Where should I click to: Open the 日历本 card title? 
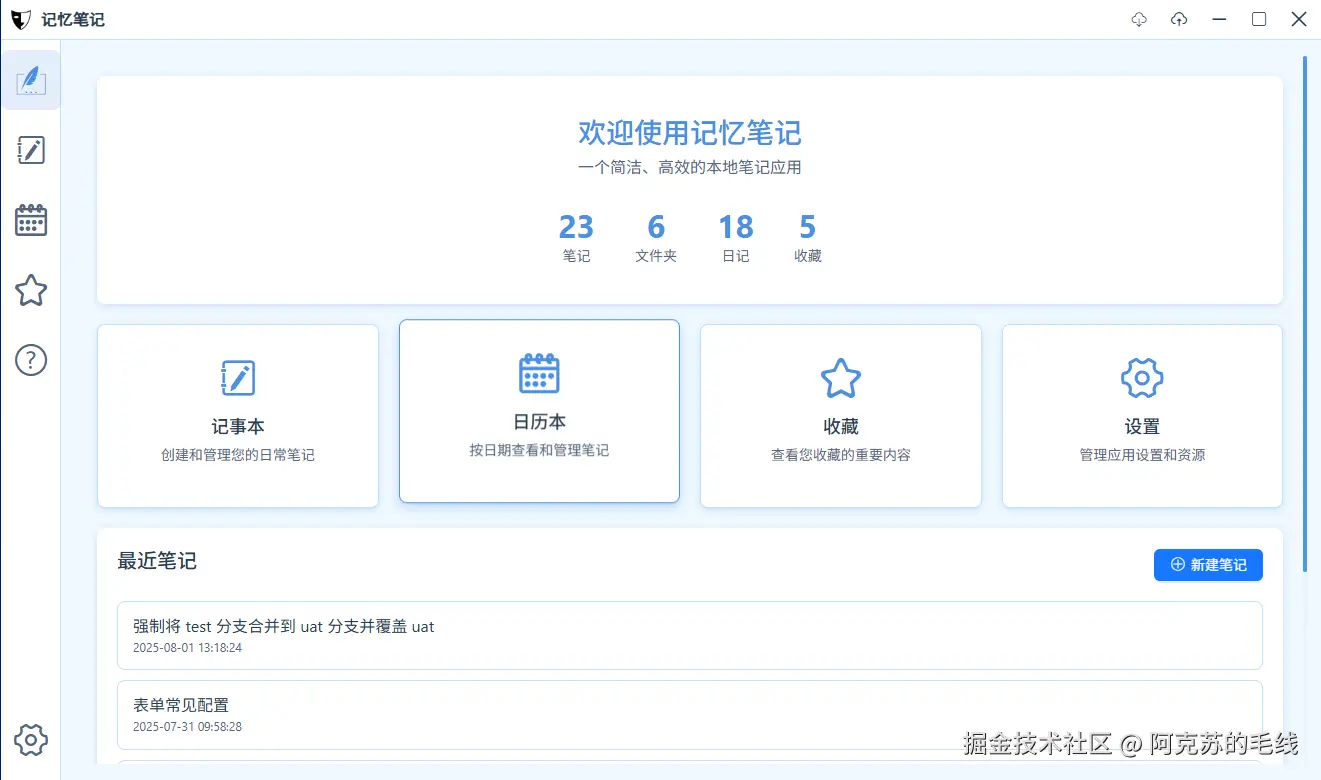tap(539, 422)
